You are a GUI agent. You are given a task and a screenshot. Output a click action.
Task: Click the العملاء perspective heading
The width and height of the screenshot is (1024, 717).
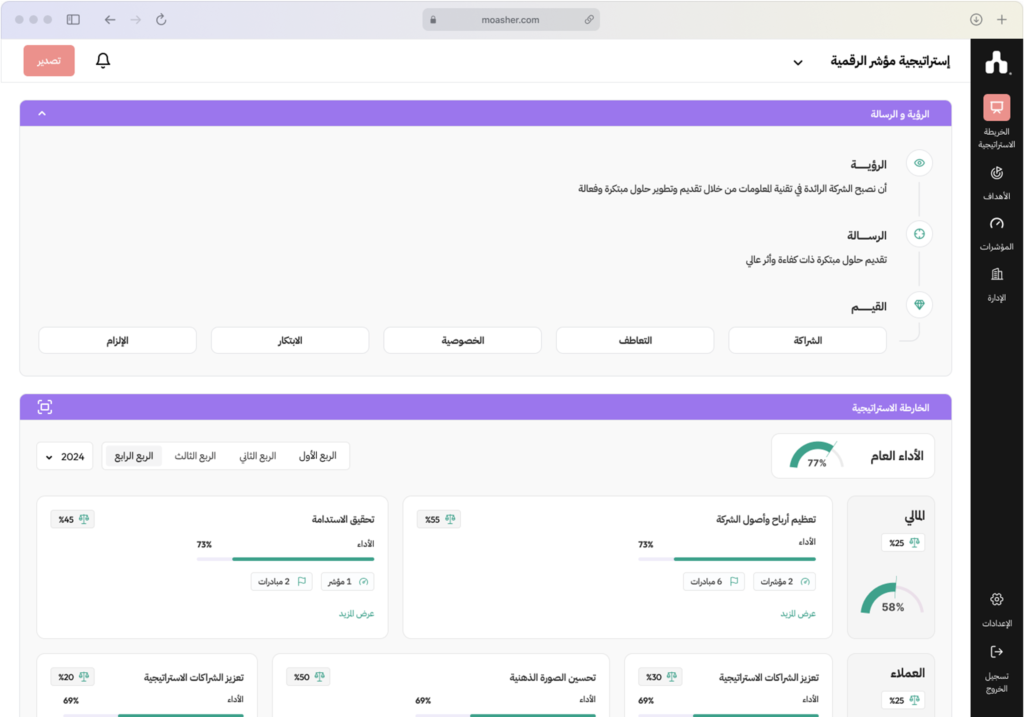point(907,673)
